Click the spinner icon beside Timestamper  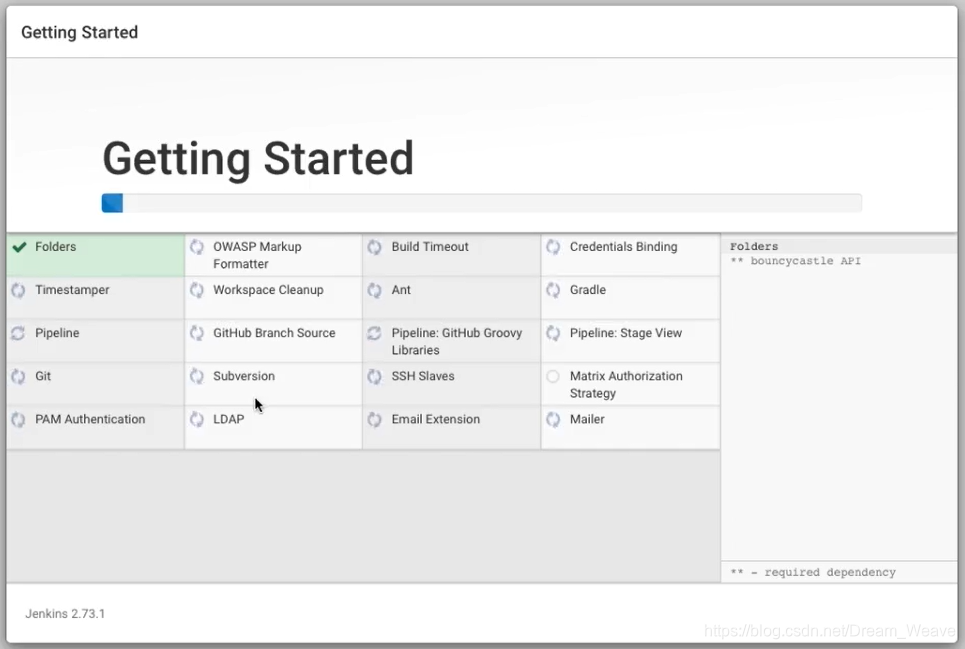click(18, 290)
